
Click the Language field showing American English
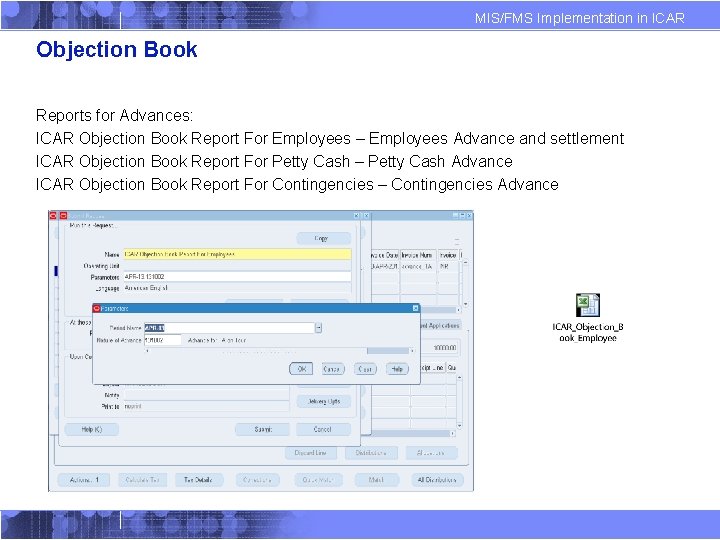point(237,288)
